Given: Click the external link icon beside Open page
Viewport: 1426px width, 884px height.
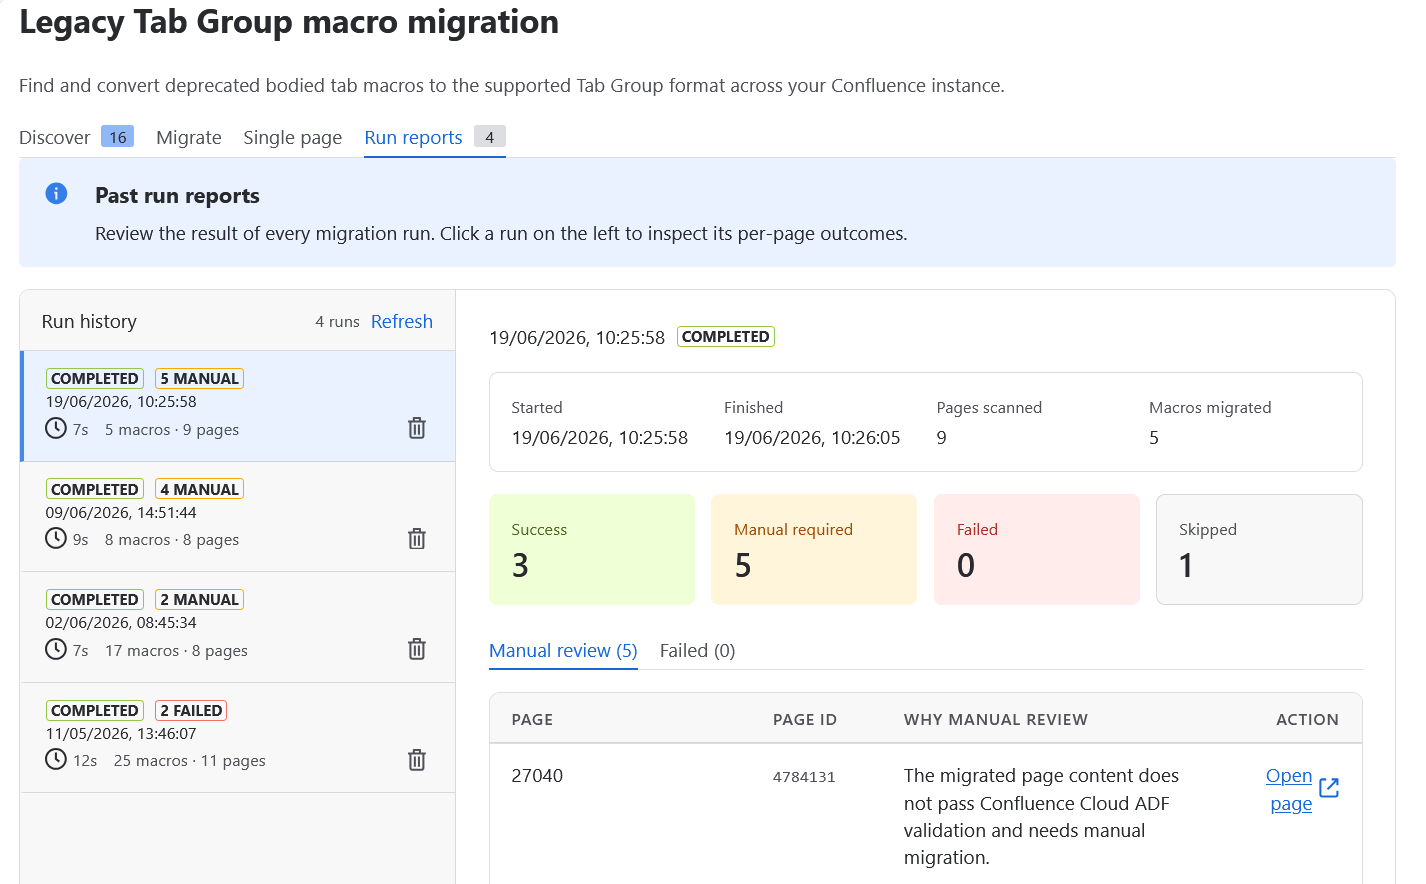Looking at the screenshot, I should pyautogui.click(x=1329, y=788).
